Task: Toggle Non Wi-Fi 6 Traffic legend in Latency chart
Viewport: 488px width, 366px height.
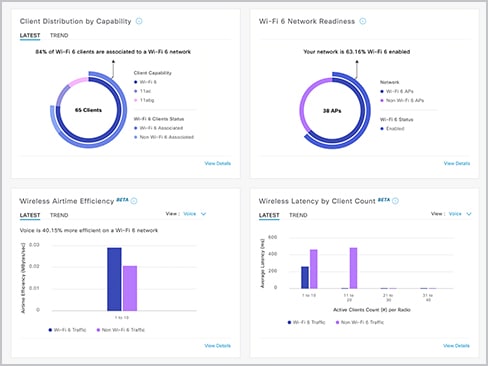Action: (x=360, y=322)
